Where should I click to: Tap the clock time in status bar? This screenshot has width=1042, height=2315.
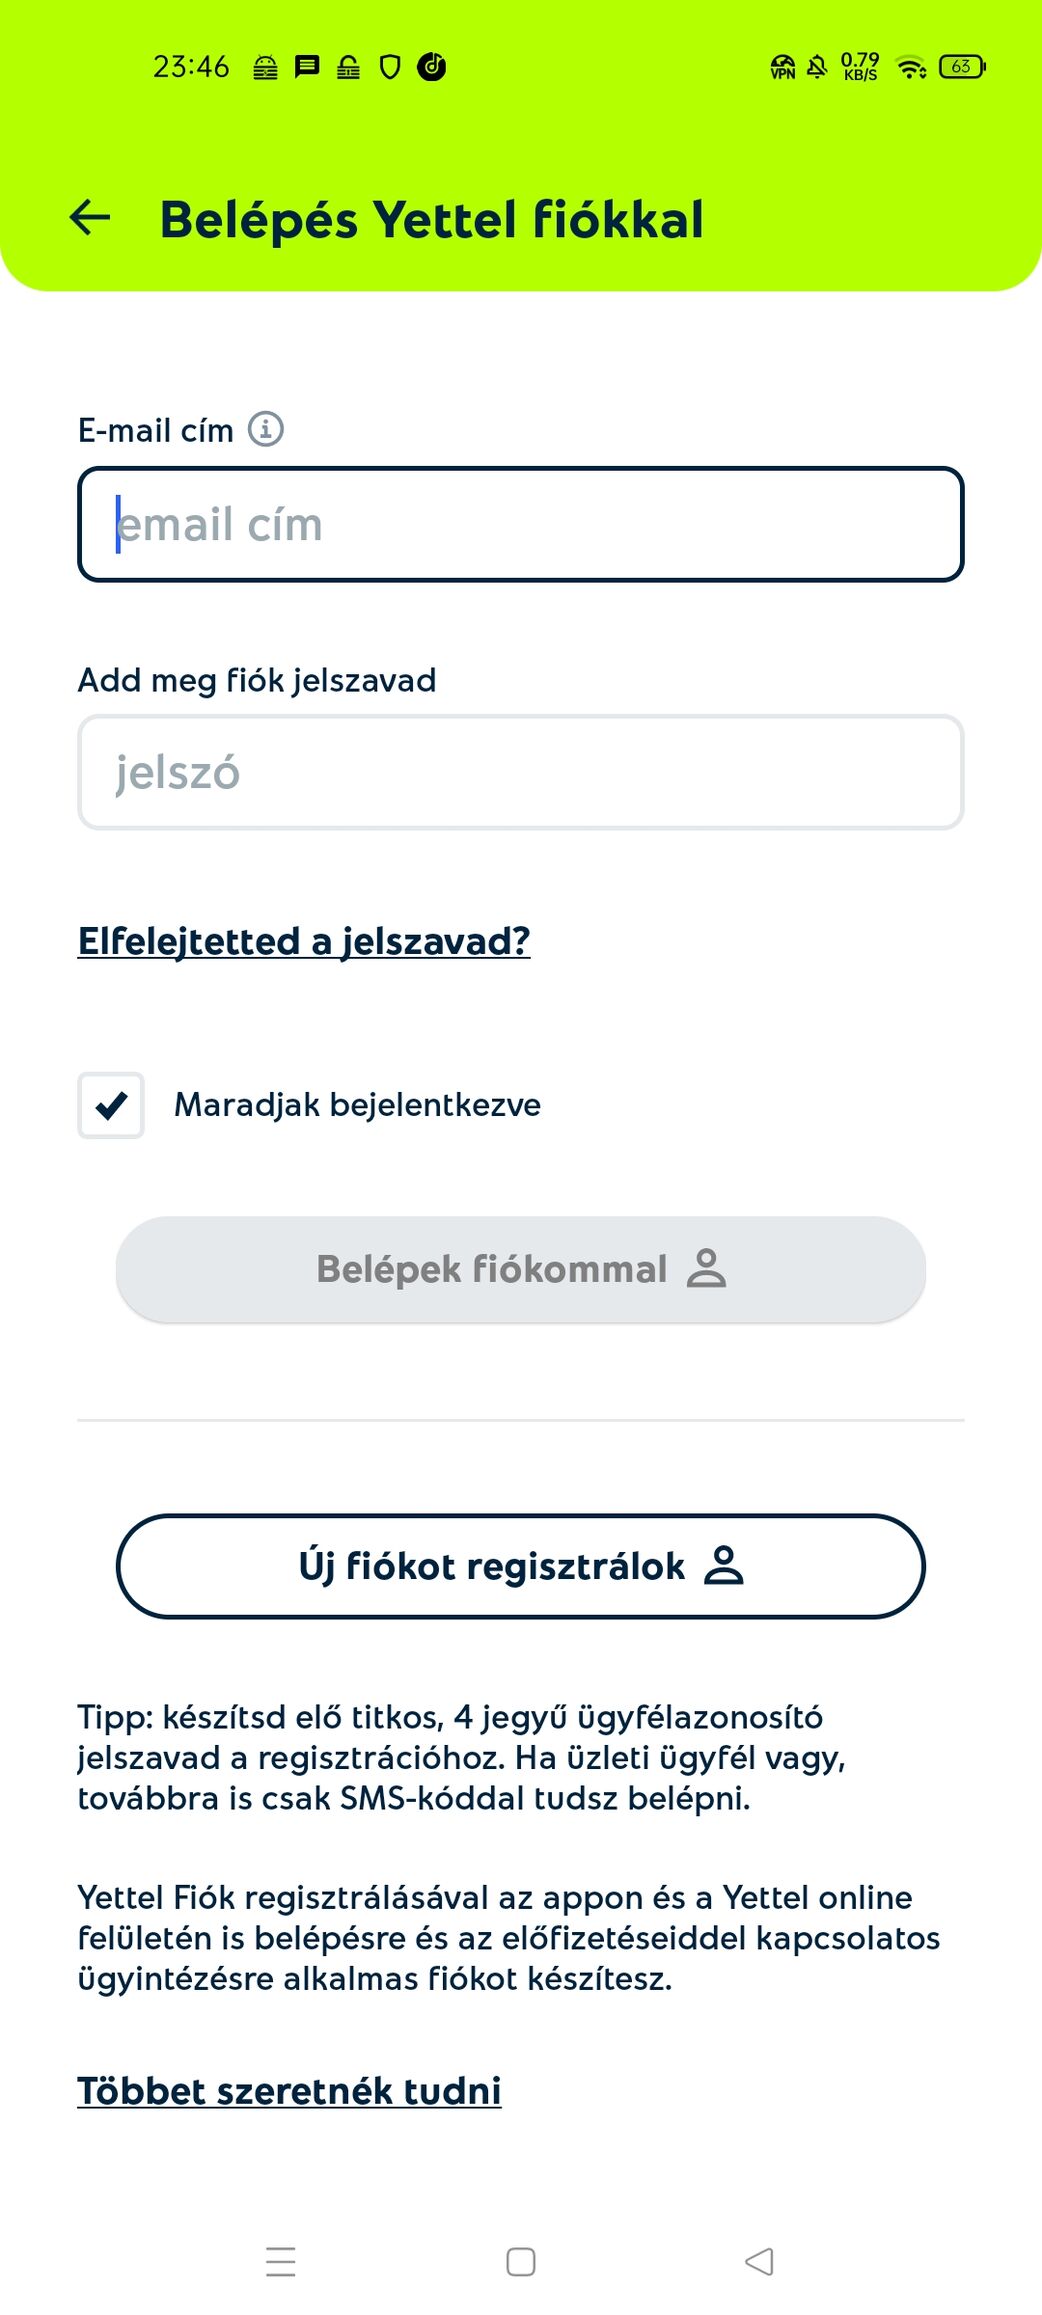(x=191, y=67)
